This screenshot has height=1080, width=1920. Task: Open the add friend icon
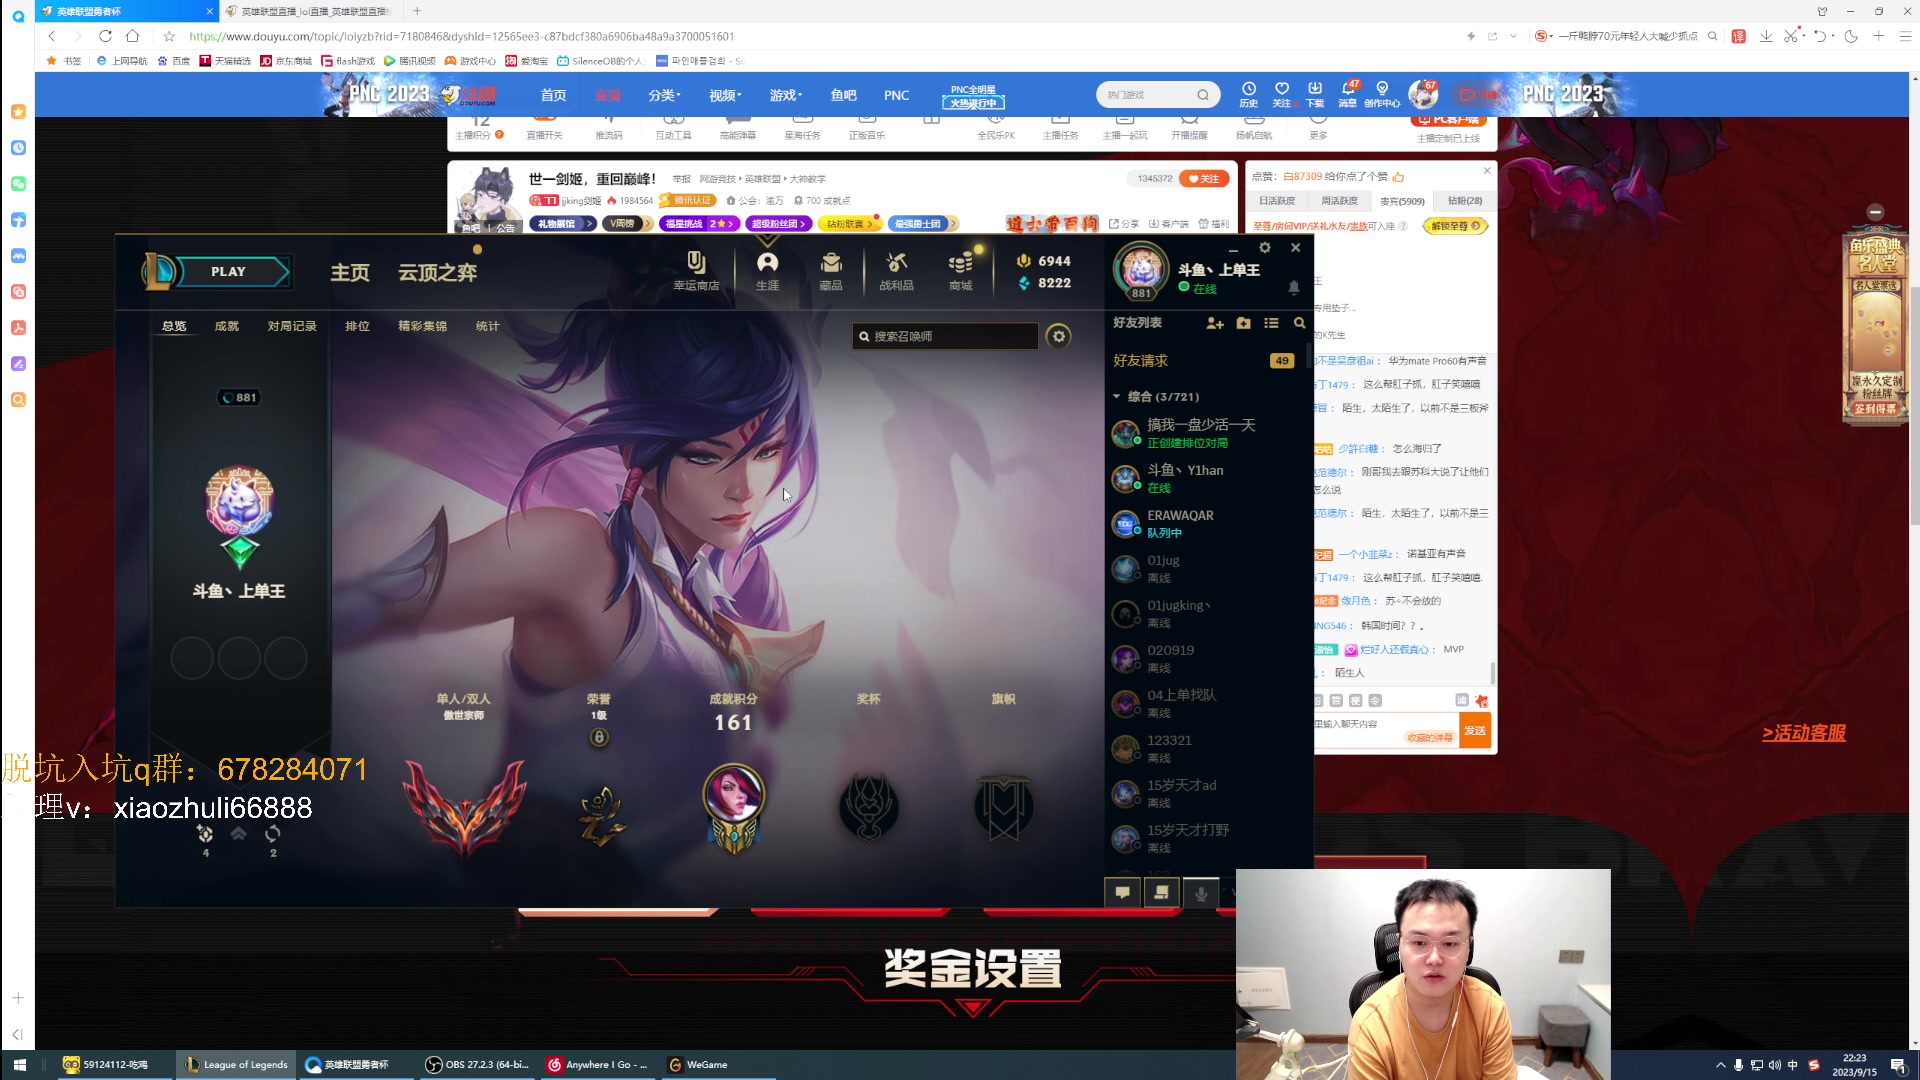[1215, 323]
